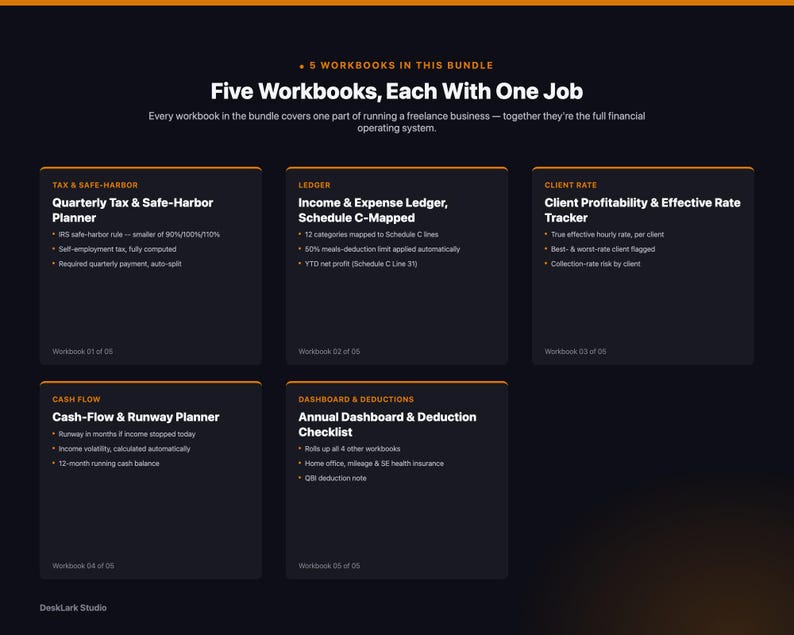The width and height of the screenshot is (794, 635).
Task: Click 'Rolls up all 4 other workbooks' bullet
Action: point(352,449)
